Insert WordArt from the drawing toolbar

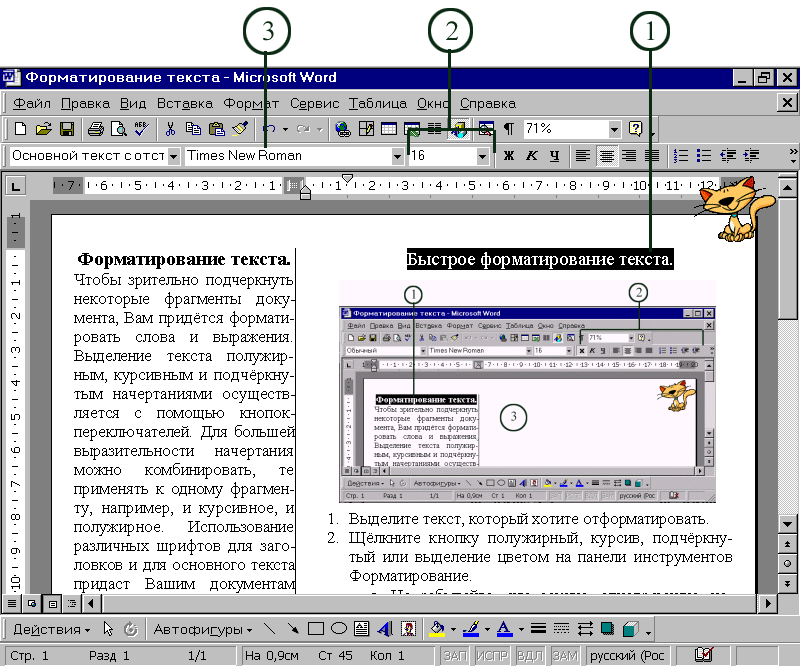pos(385,629)
